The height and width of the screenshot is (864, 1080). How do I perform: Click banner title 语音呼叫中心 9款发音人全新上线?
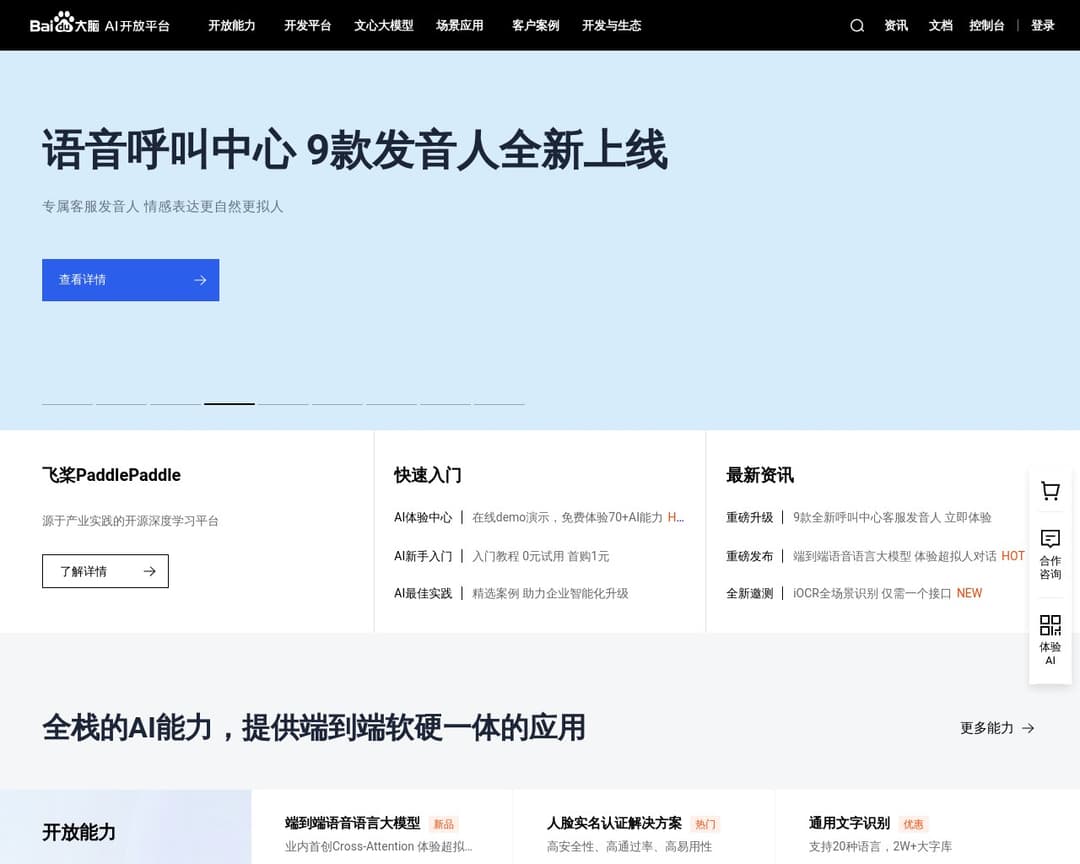pos(355,150)
